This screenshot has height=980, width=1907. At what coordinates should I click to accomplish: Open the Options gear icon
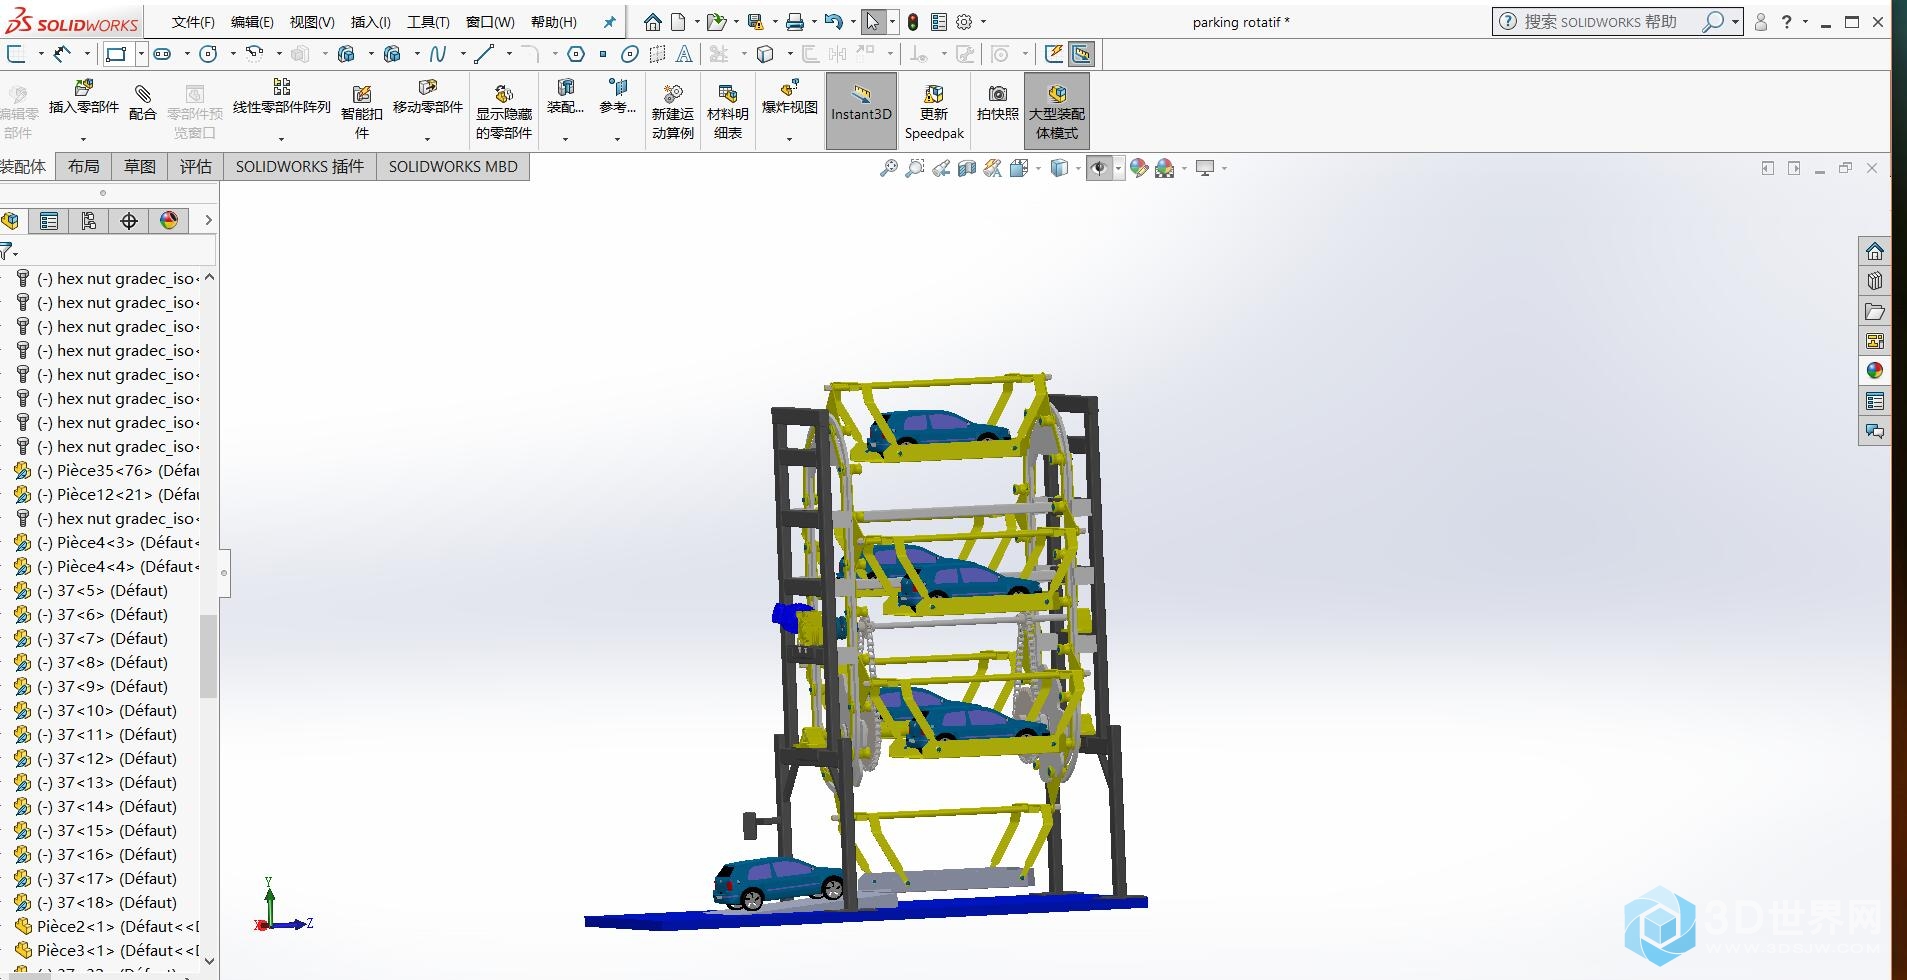point(964,21)
